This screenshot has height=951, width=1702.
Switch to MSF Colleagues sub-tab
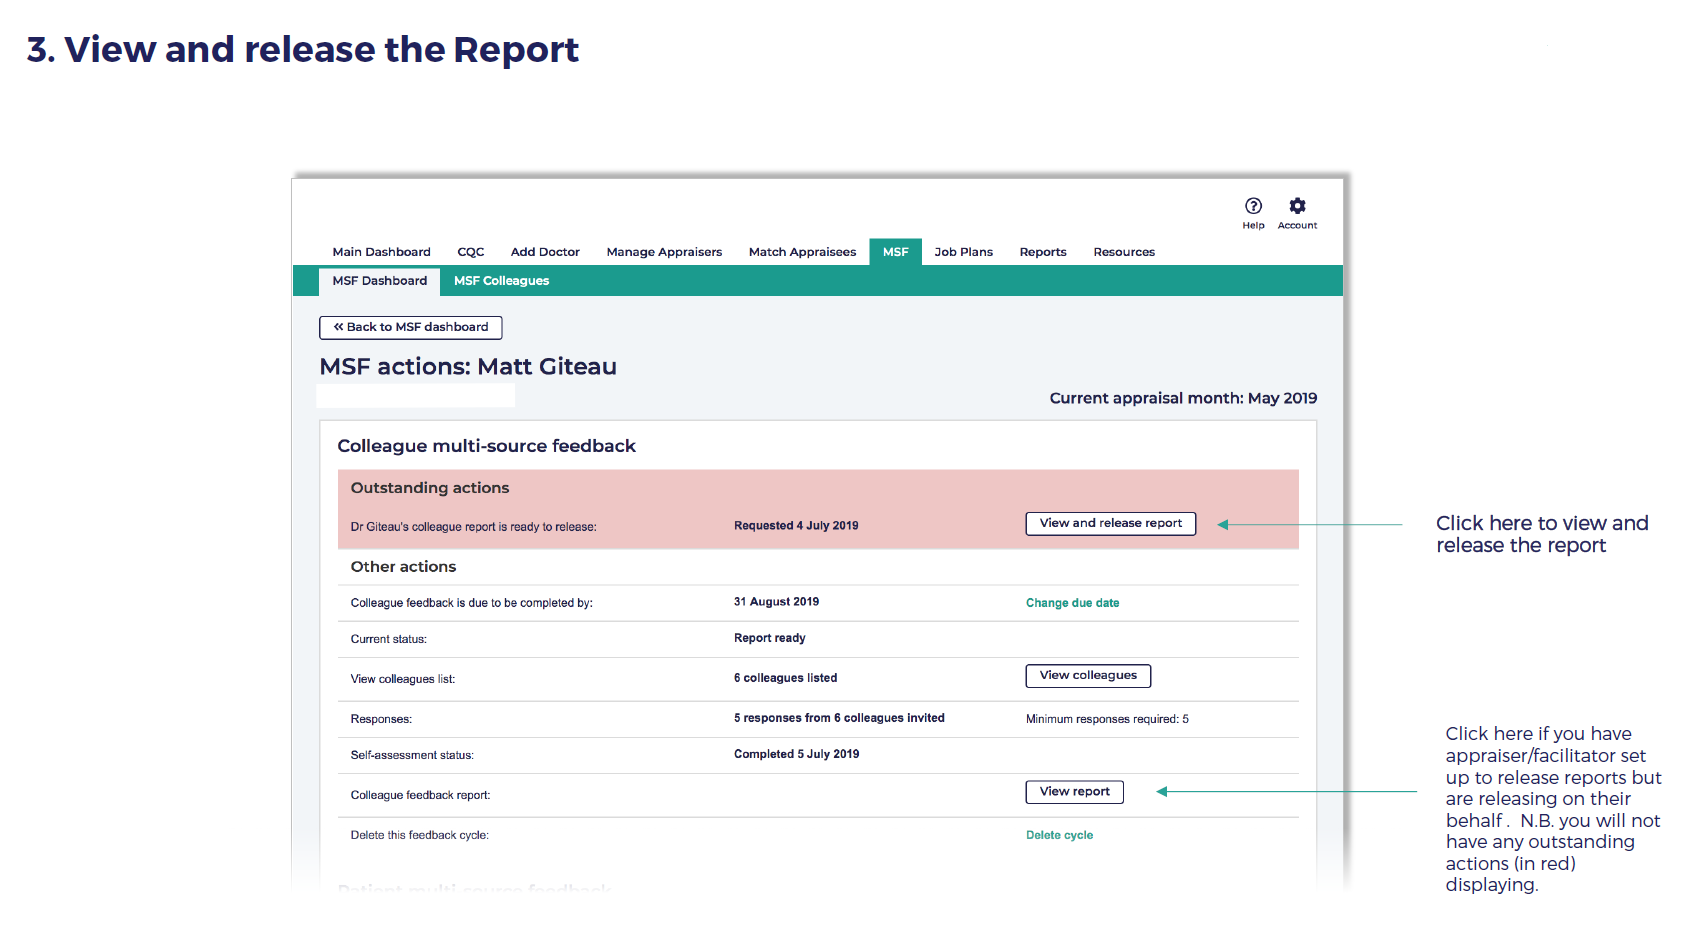[501, 281]
